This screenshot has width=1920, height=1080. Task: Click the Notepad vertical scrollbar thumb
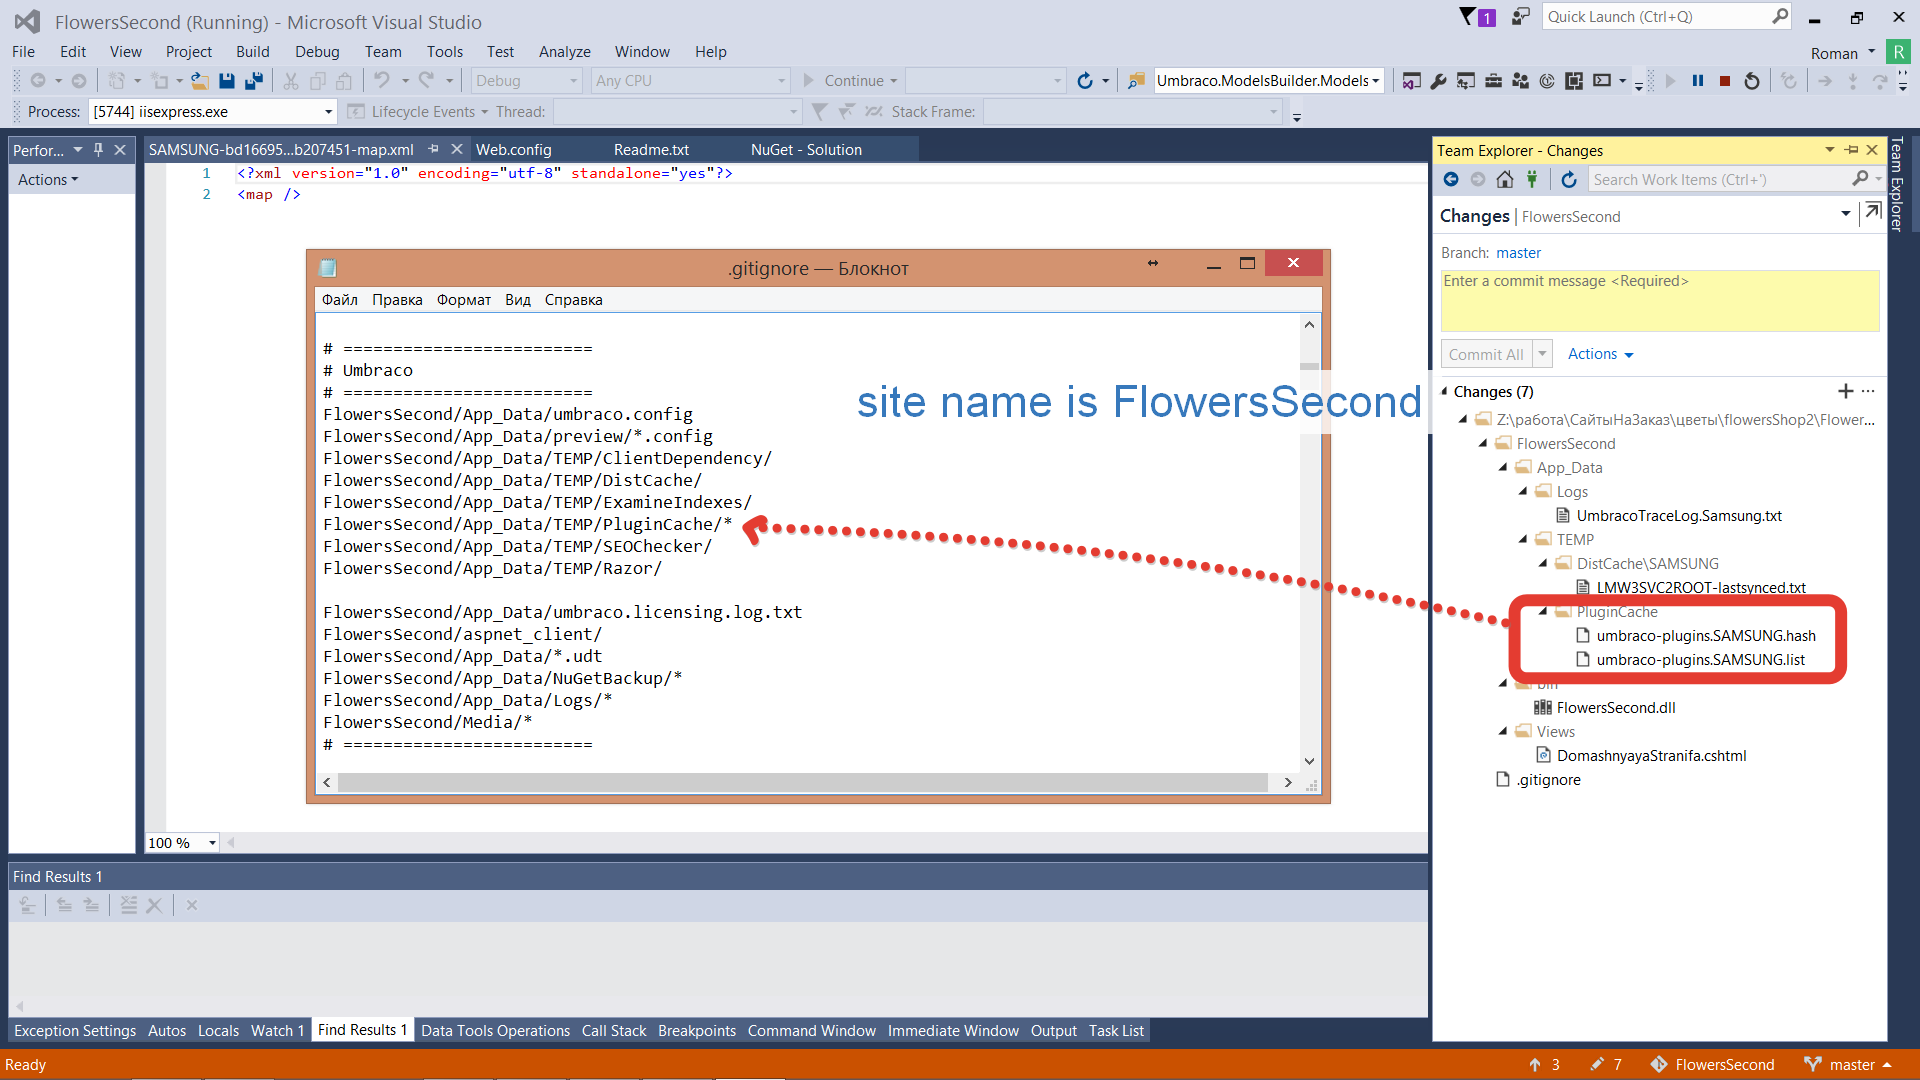pos(1309,366)
